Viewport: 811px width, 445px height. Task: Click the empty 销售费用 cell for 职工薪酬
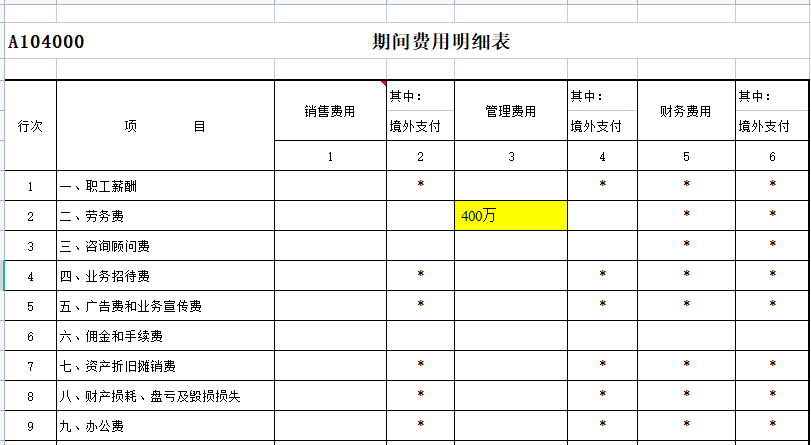point(330,186)
